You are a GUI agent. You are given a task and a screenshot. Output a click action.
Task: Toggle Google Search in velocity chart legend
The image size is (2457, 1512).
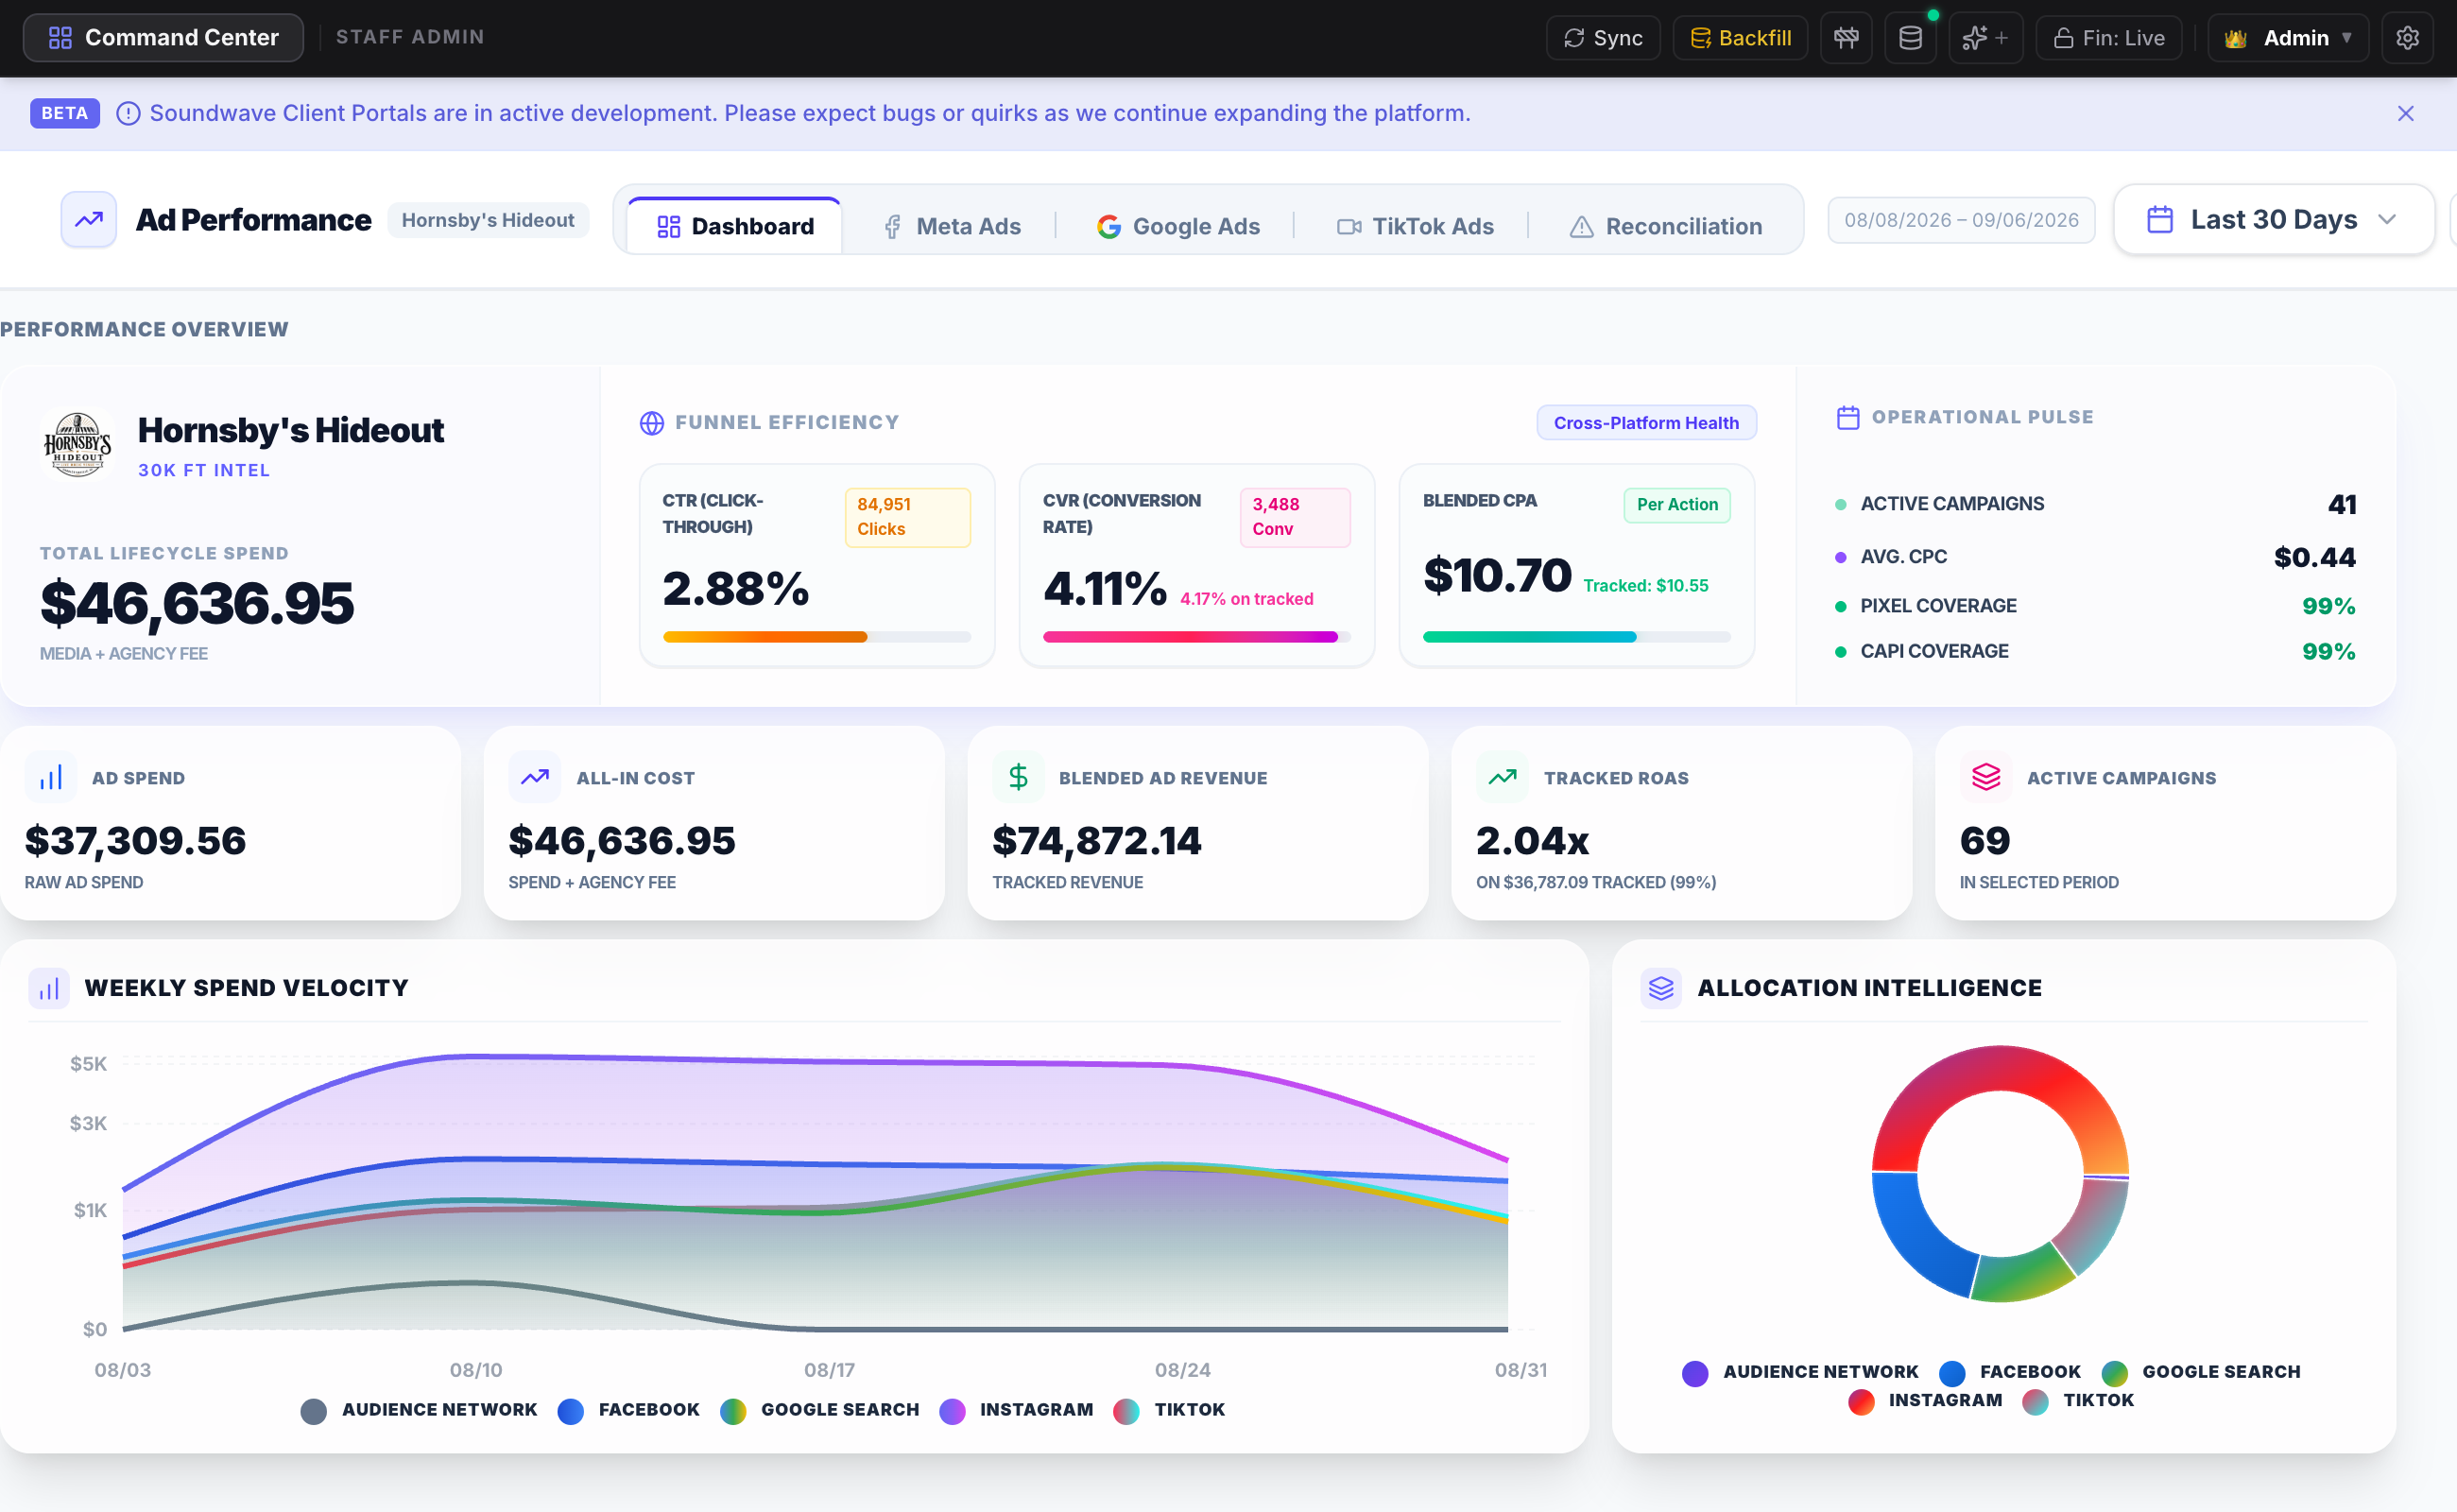tap(820, 1410)
